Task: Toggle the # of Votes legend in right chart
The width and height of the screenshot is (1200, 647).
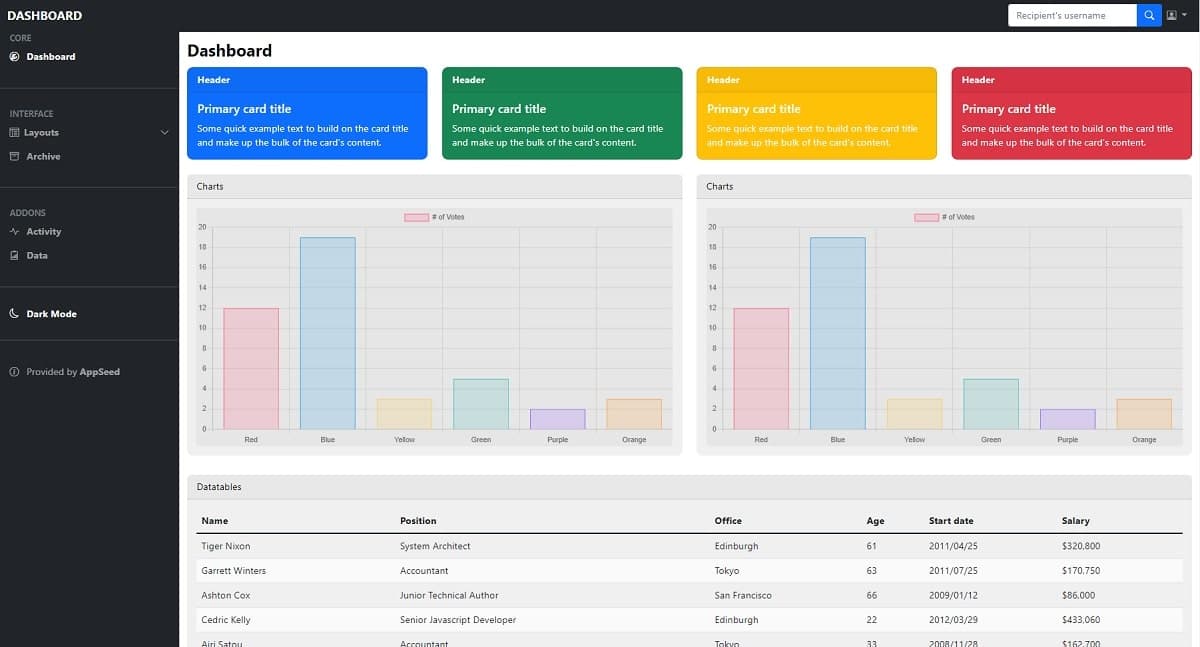Action: [x=944, y=217]
